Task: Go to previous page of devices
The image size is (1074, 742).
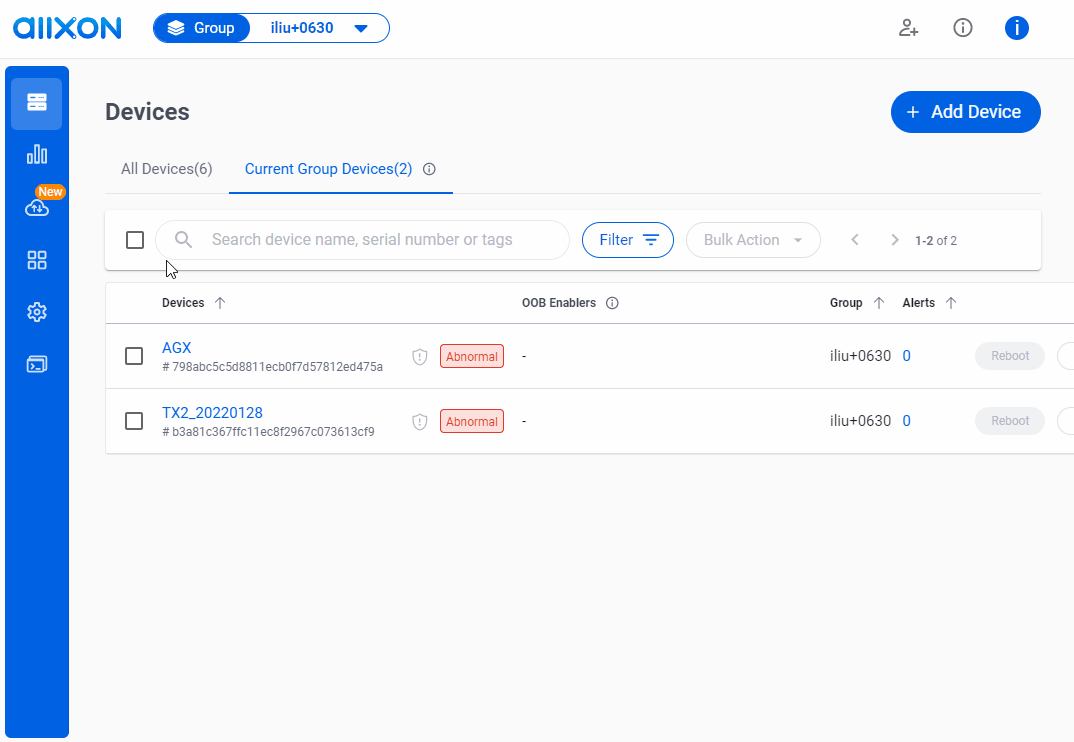Action: coord(855,240)
